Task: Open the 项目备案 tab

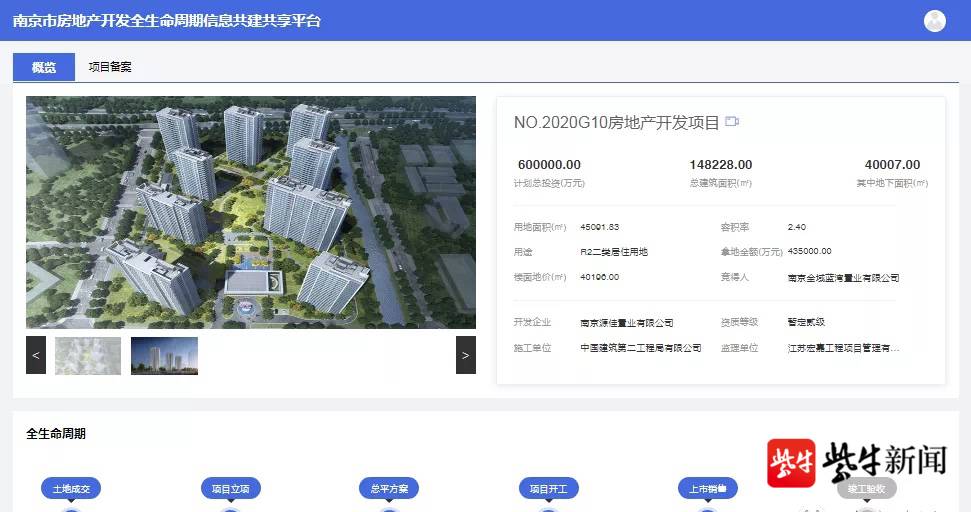Action: coord(110,67)
